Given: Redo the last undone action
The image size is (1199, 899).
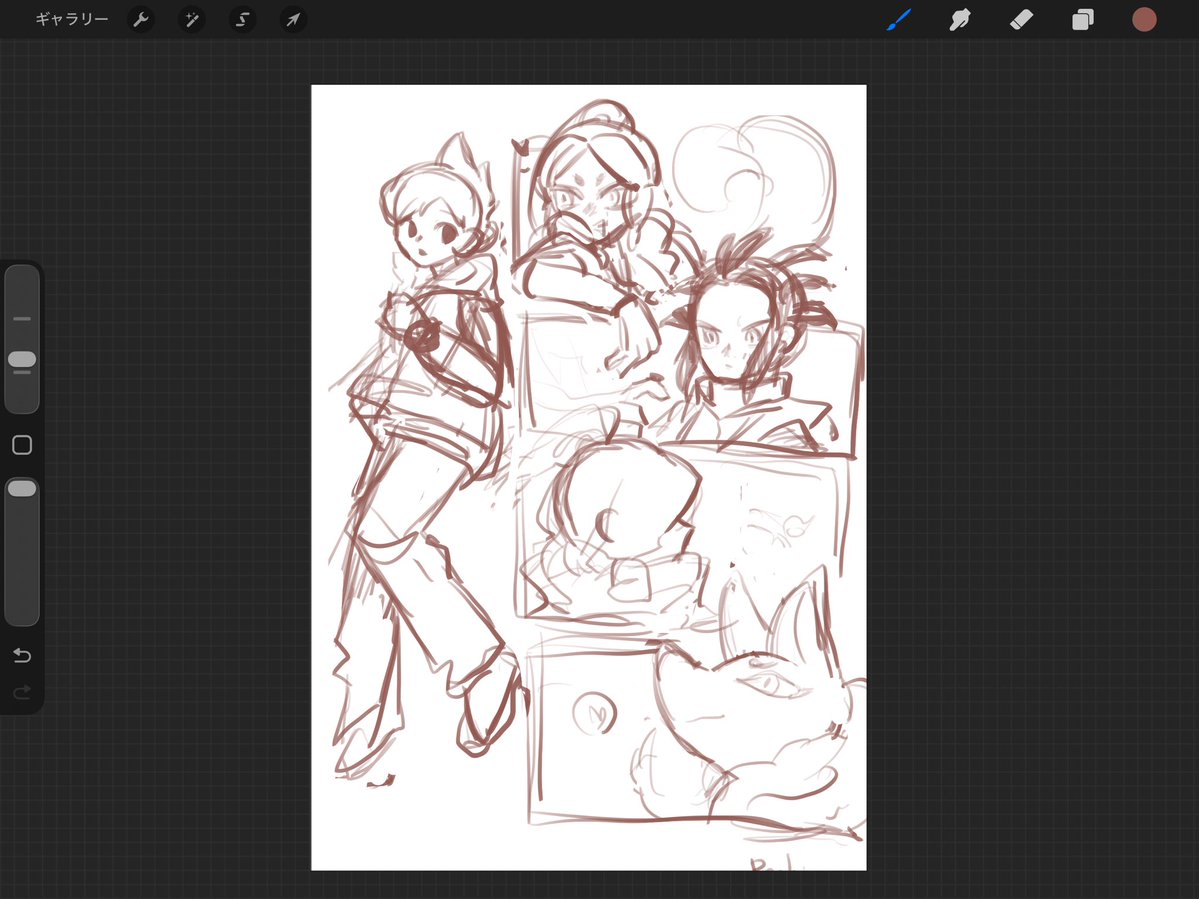Looking at the screenshot, I should tap(22, 693).
